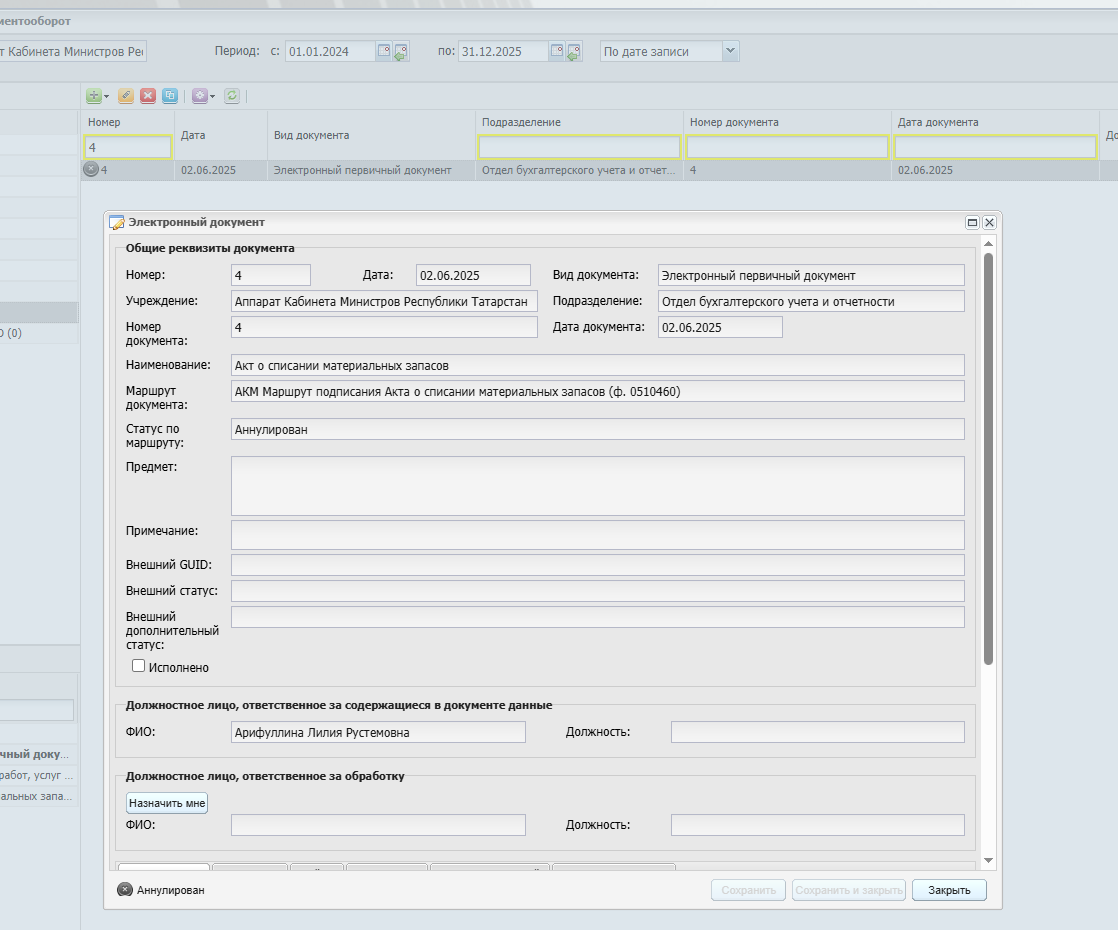
Task: Click the green refresh list icon
Action: [232, 96]
